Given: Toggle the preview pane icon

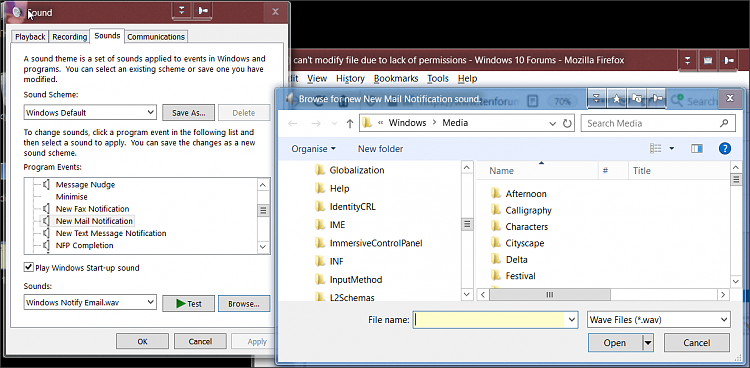Looking at the screenshot, I should pos(697,149).
